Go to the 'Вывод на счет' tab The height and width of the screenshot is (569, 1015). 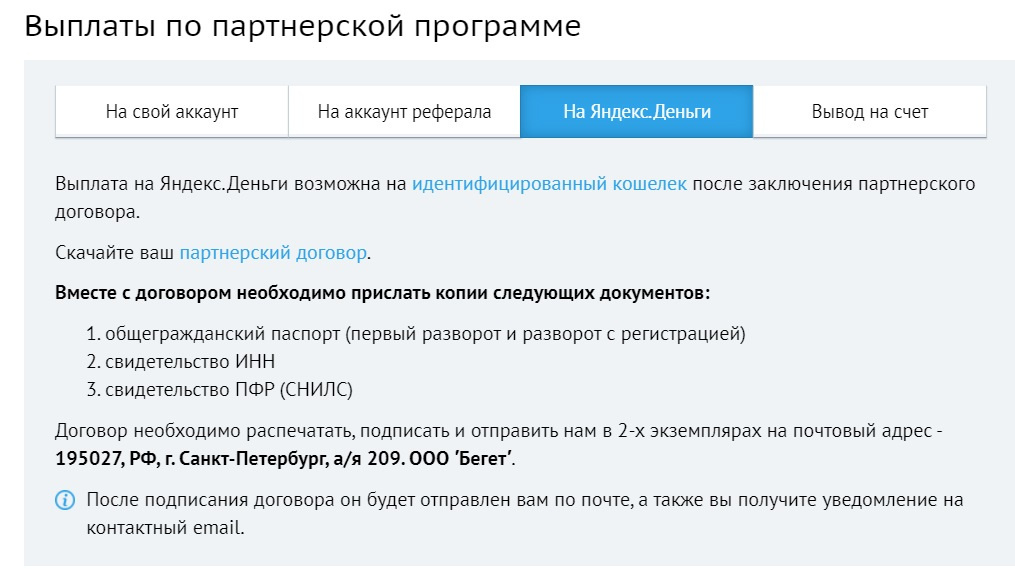tap(869, 112)
